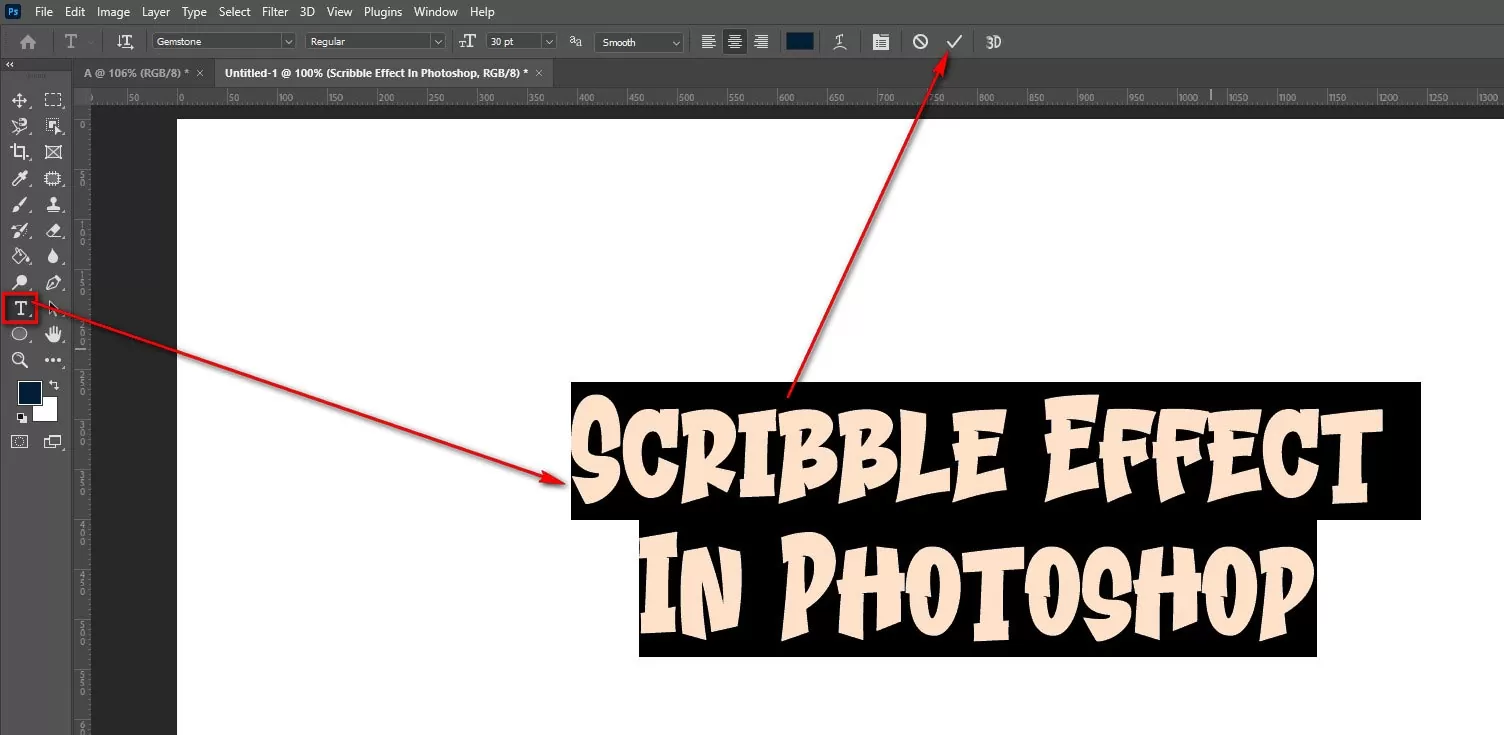Commit current text edits with checkmark
The image size is (1504, 735).
[x=954, y=42]
